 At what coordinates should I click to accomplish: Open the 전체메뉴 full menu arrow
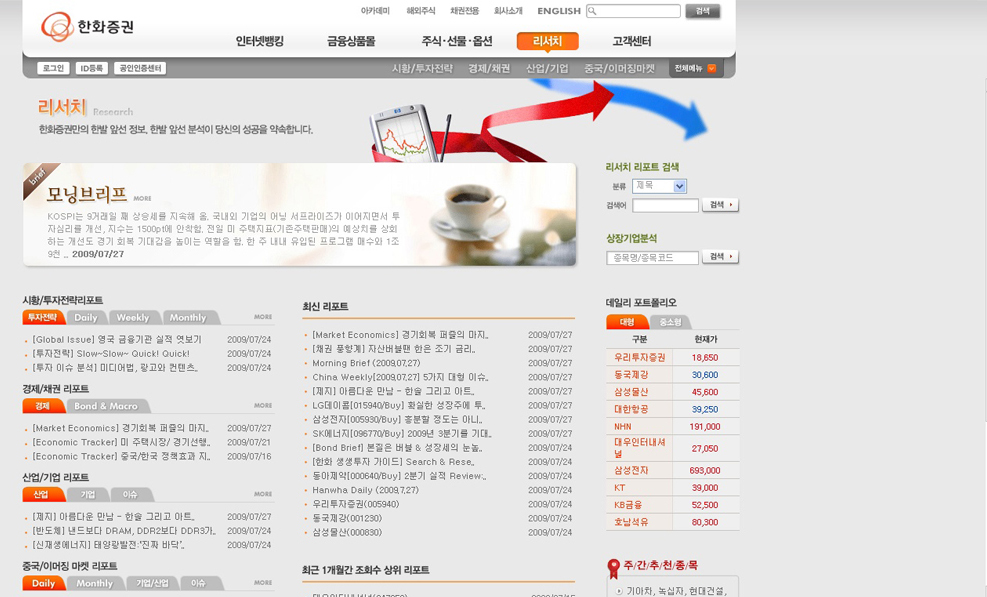coord(711,69)
